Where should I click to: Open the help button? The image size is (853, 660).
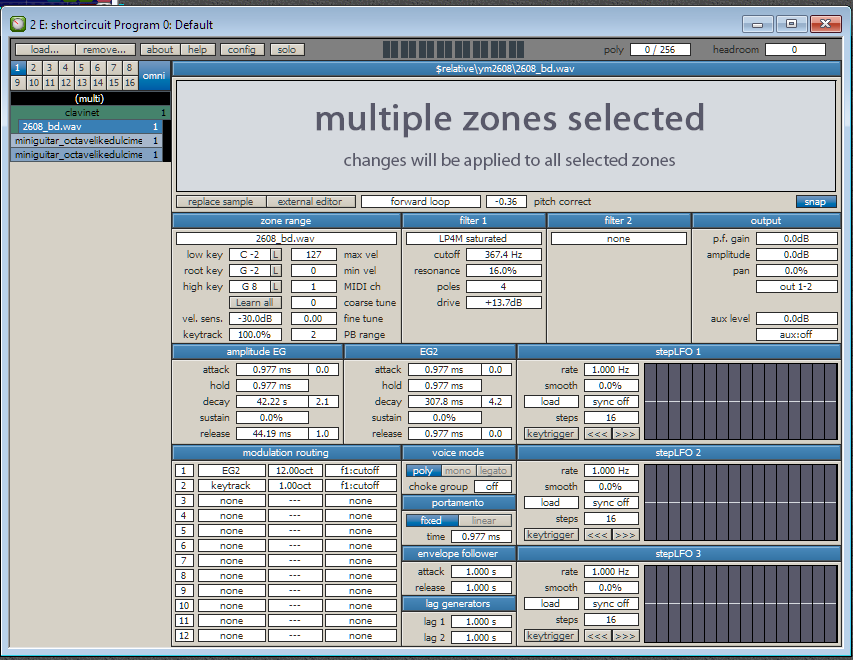pos(197,50)
